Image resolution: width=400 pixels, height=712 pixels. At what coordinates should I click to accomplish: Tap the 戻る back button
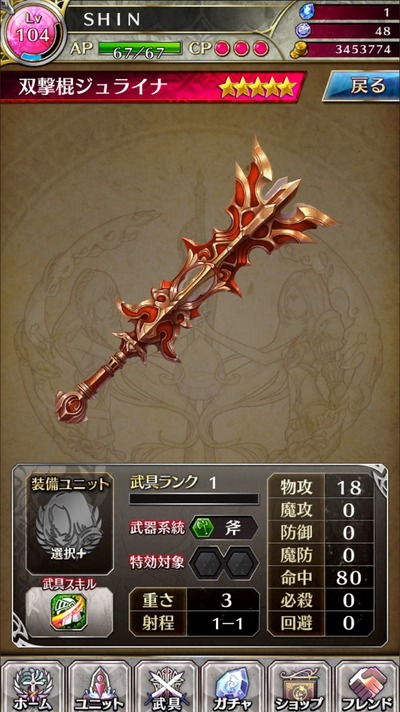(x=359, y=85)
